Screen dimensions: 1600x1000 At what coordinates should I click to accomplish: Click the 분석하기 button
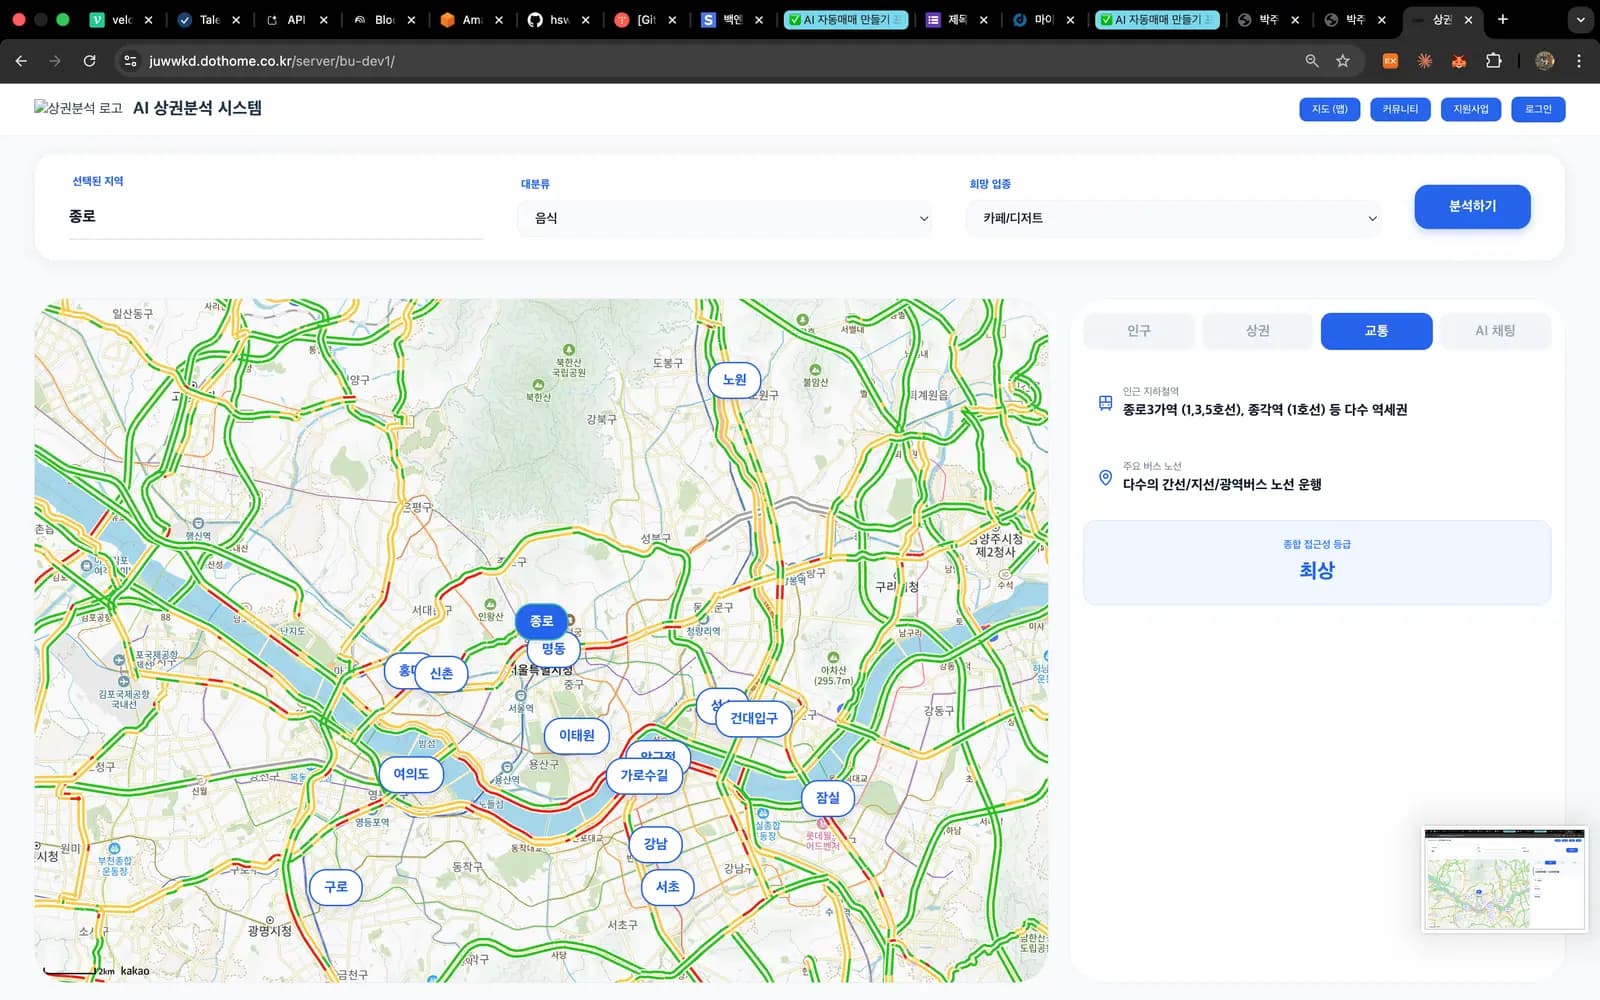(x=1472, y=206)
